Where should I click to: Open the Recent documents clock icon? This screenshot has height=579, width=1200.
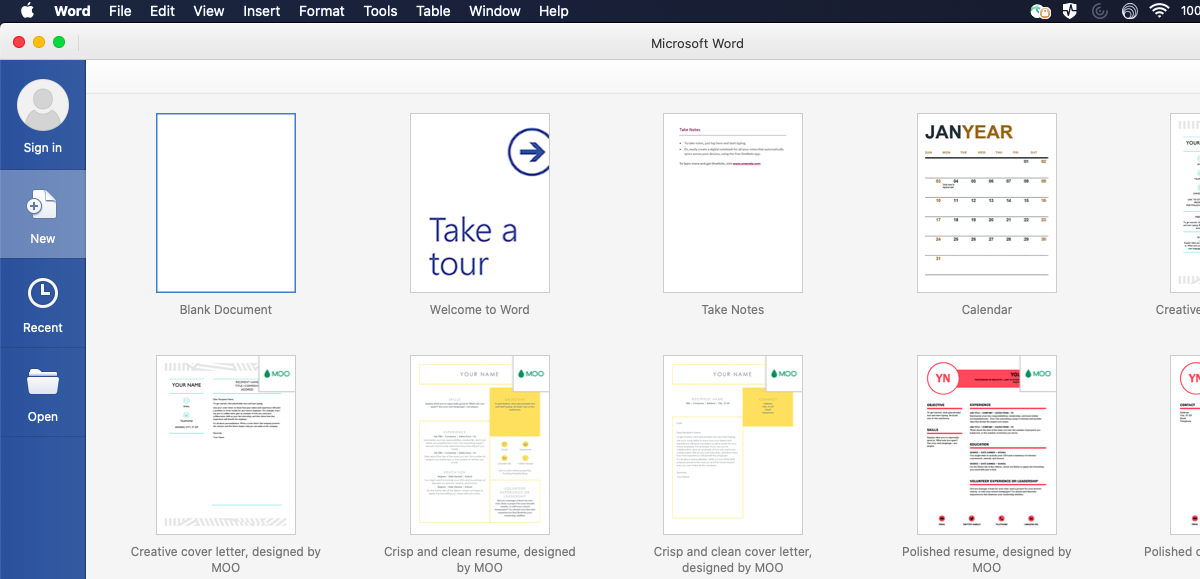click(43, 293)
